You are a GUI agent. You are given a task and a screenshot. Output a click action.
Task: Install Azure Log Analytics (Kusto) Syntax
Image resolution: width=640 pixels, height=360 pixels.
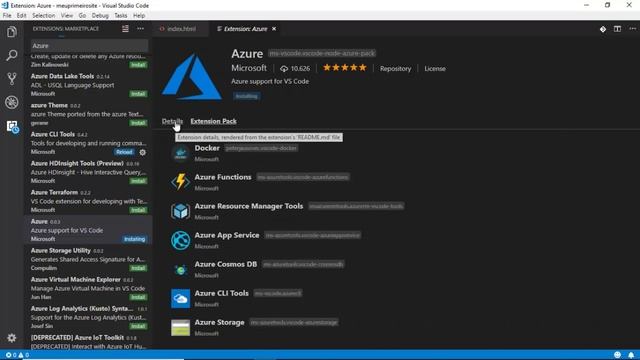[x=138, y=326]
